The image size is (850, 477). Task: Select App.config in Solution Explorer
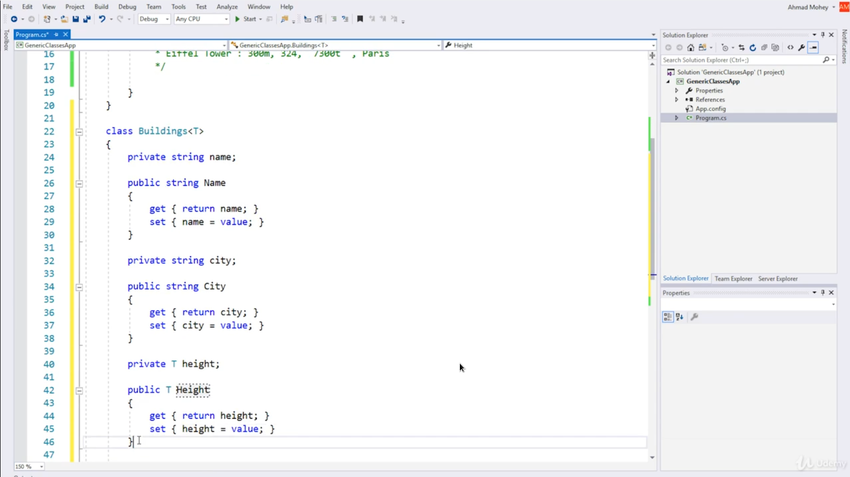pyautogui.click(x=711, y=109)
